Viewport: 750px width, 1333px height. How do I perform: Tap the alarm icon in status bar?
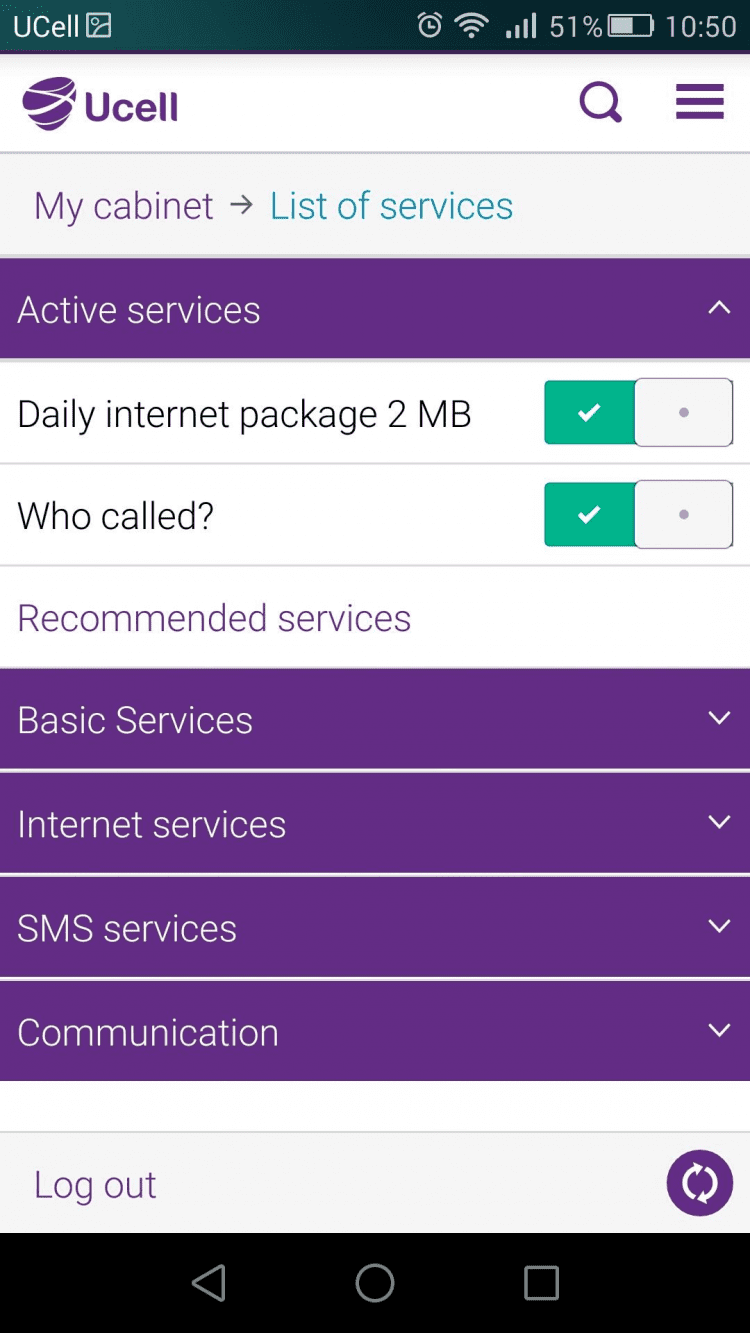[x=430, y=26]
